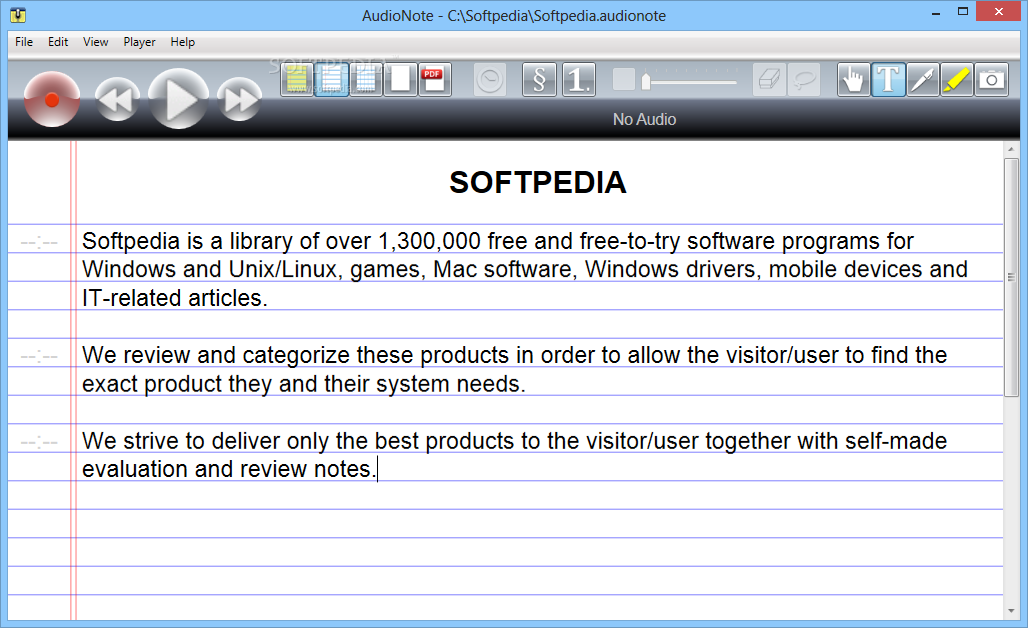Click the fast-forward playback button
This screenshot has width=1028, height=628.
pos(239,100)
